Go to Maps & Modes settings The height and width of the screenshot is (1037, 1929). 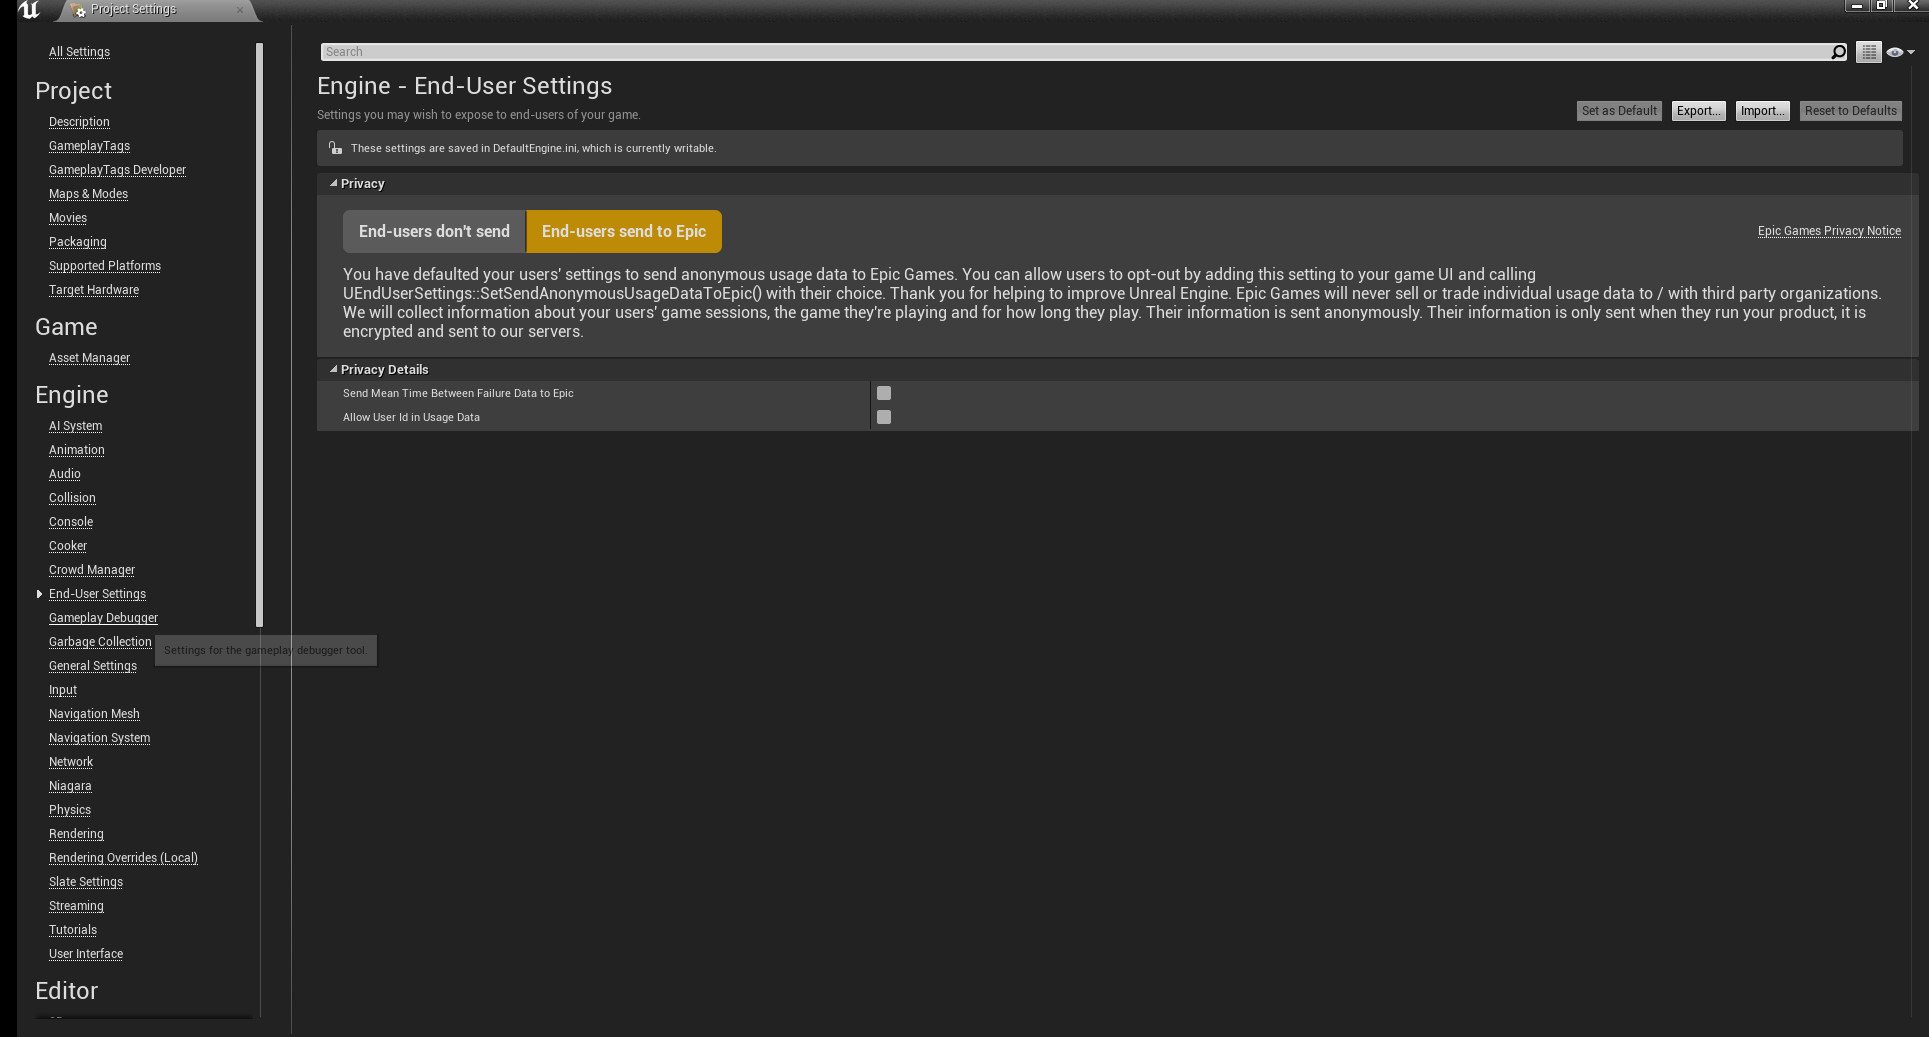click(88, 194)
